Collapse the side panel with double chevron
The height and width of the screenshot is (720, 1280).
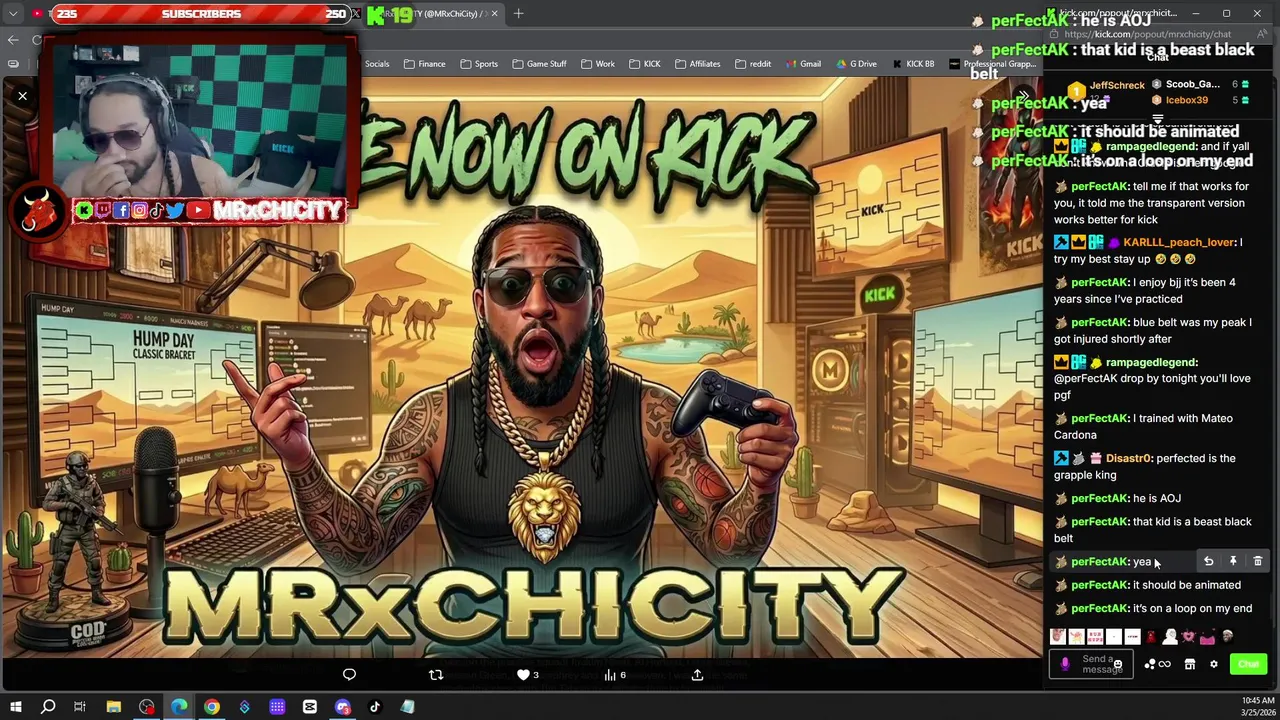tap(1023, 96)
